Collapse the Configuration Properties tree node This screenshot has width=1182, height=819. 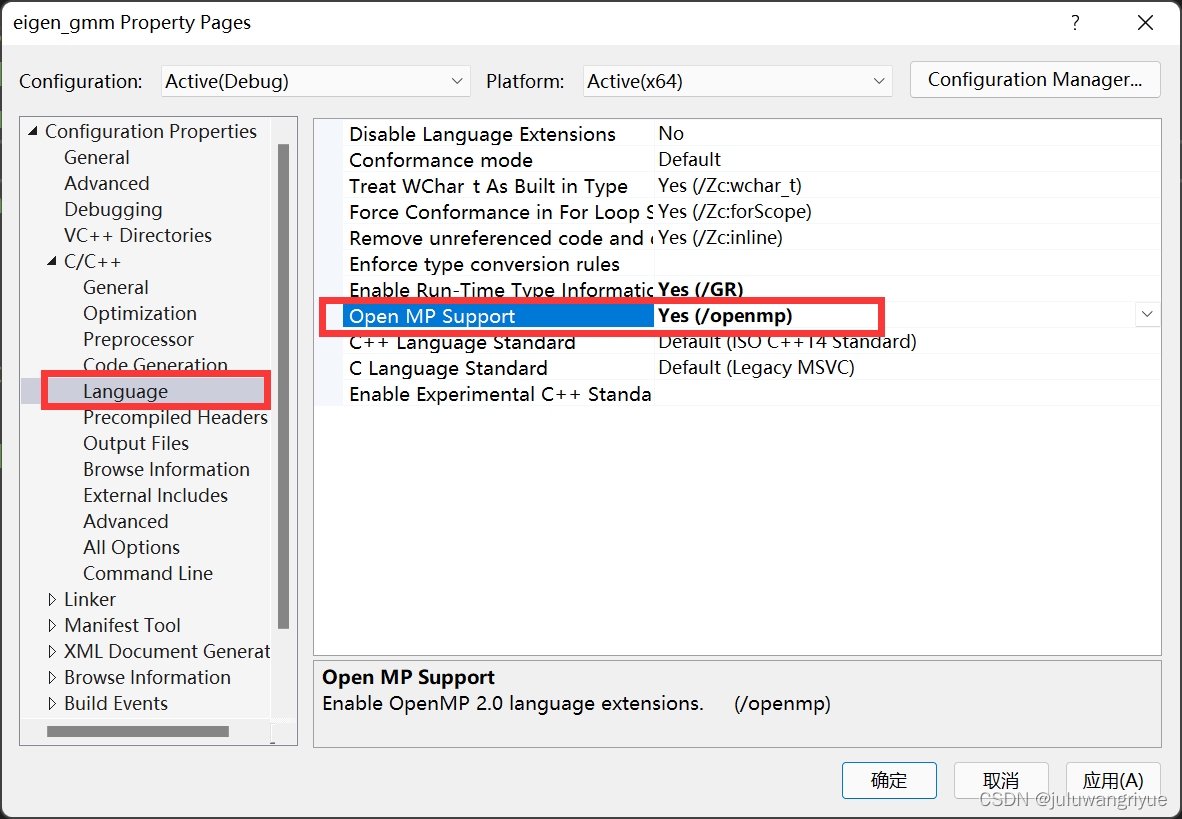pos(33,131)
